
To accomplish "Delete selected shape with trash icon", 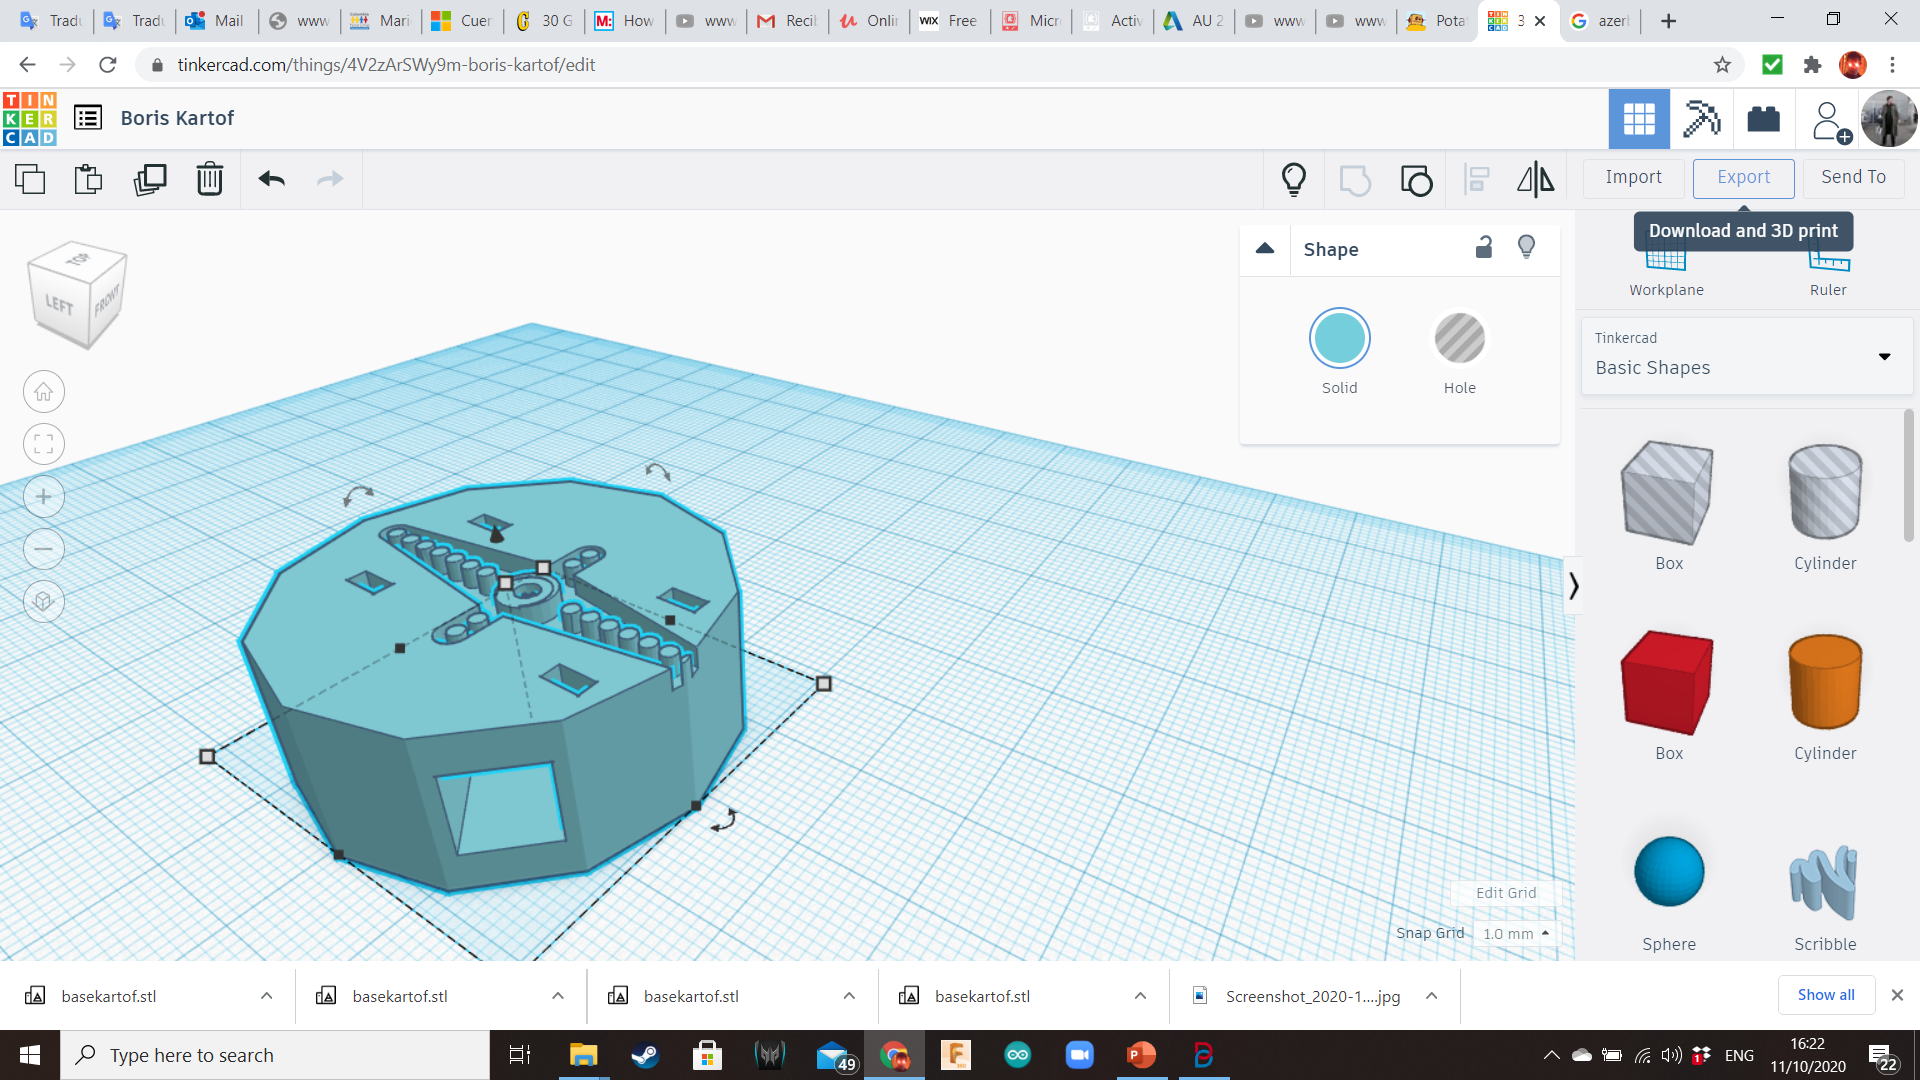I will [210, 179].
